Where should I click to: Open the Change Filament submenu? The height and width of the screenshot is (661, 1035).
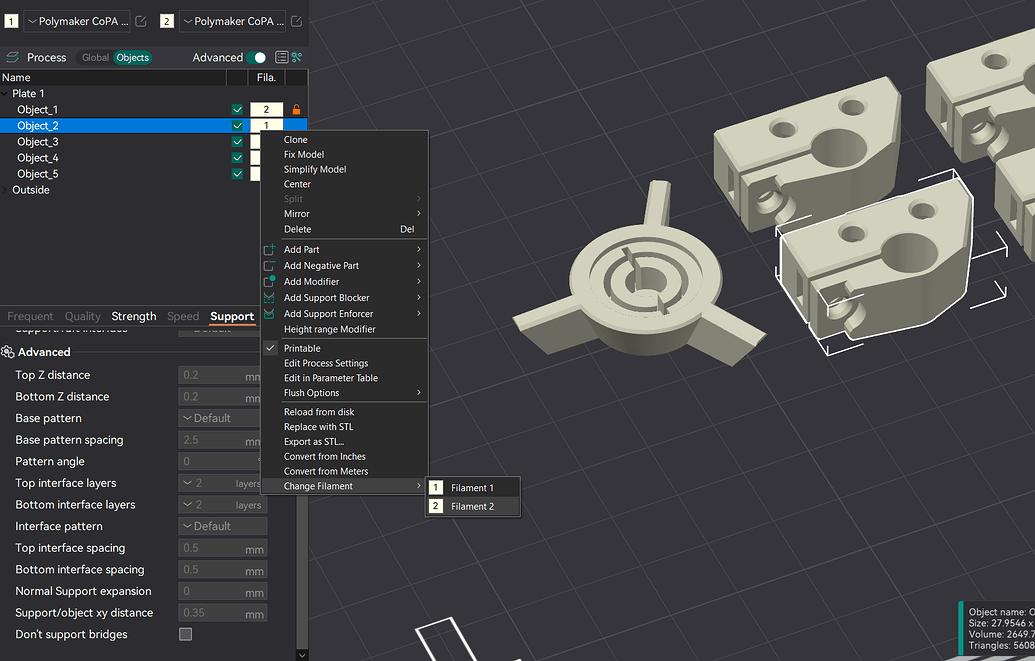tap(345, 486)
